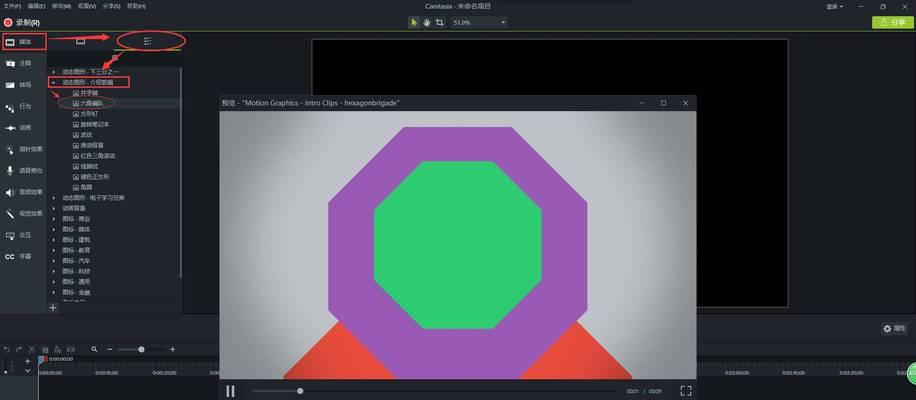
Task: Click the cut scissors icon on timeline
Action: tap(32, 349)
